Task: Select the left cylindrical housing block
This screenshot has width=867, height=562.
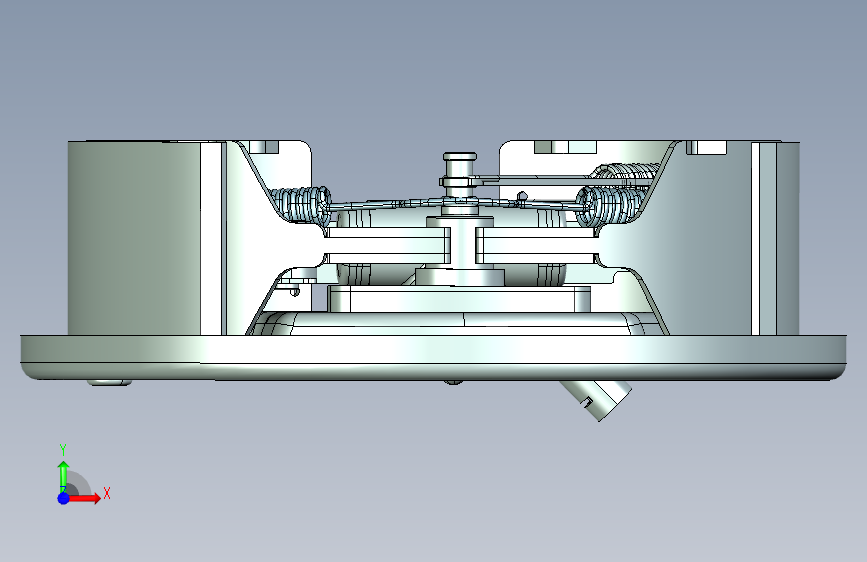Action: pyautogui.click(x=134, y=238)
